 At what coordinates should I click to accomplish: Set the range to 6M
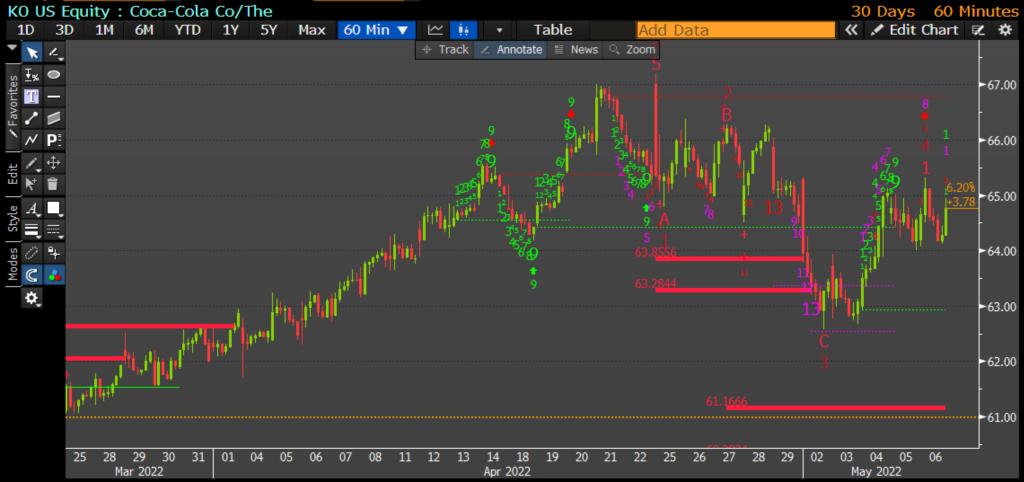tap(144, 30)
